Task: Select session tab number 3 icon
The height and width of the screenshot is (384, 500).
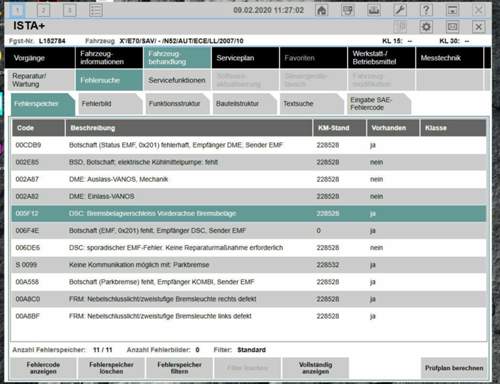Action: (x=70, y=10)
